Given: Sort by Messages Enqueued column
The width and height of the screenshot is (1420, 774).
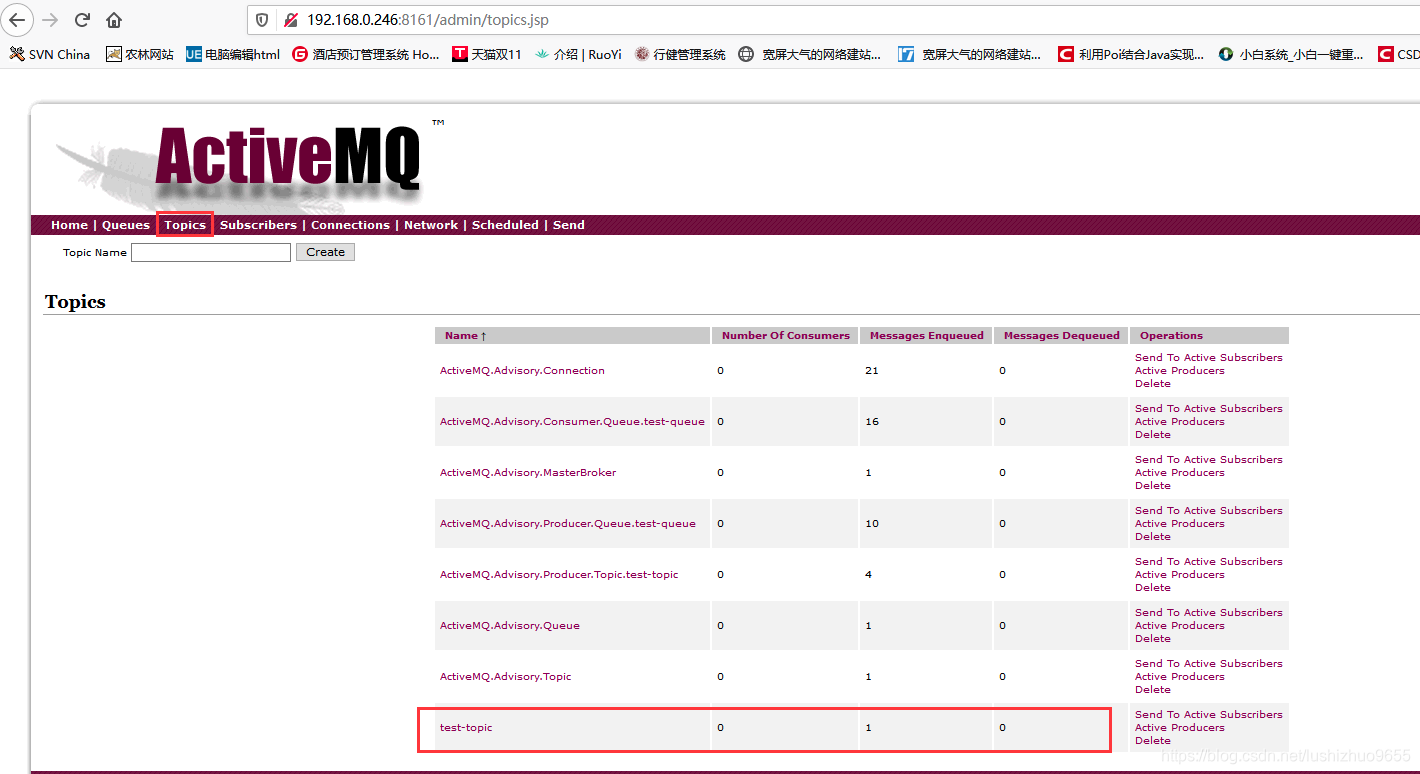Looking at the screenshot, I should (927, 336).
